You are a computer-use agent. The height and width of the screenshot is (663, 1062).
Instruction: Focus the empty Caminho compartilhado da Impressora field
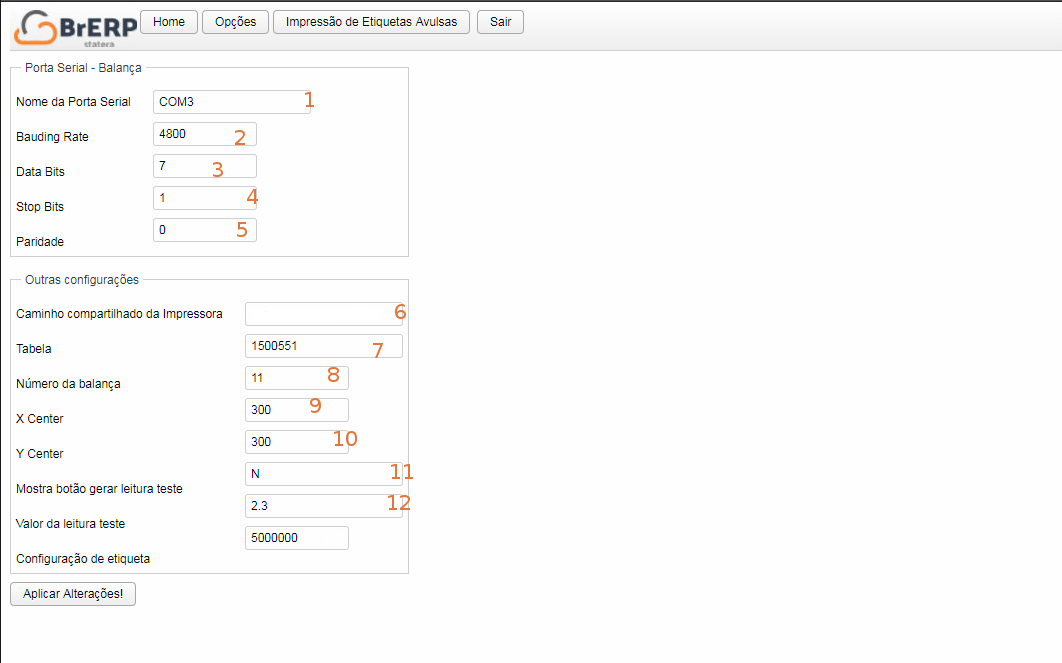pos(322,314)
